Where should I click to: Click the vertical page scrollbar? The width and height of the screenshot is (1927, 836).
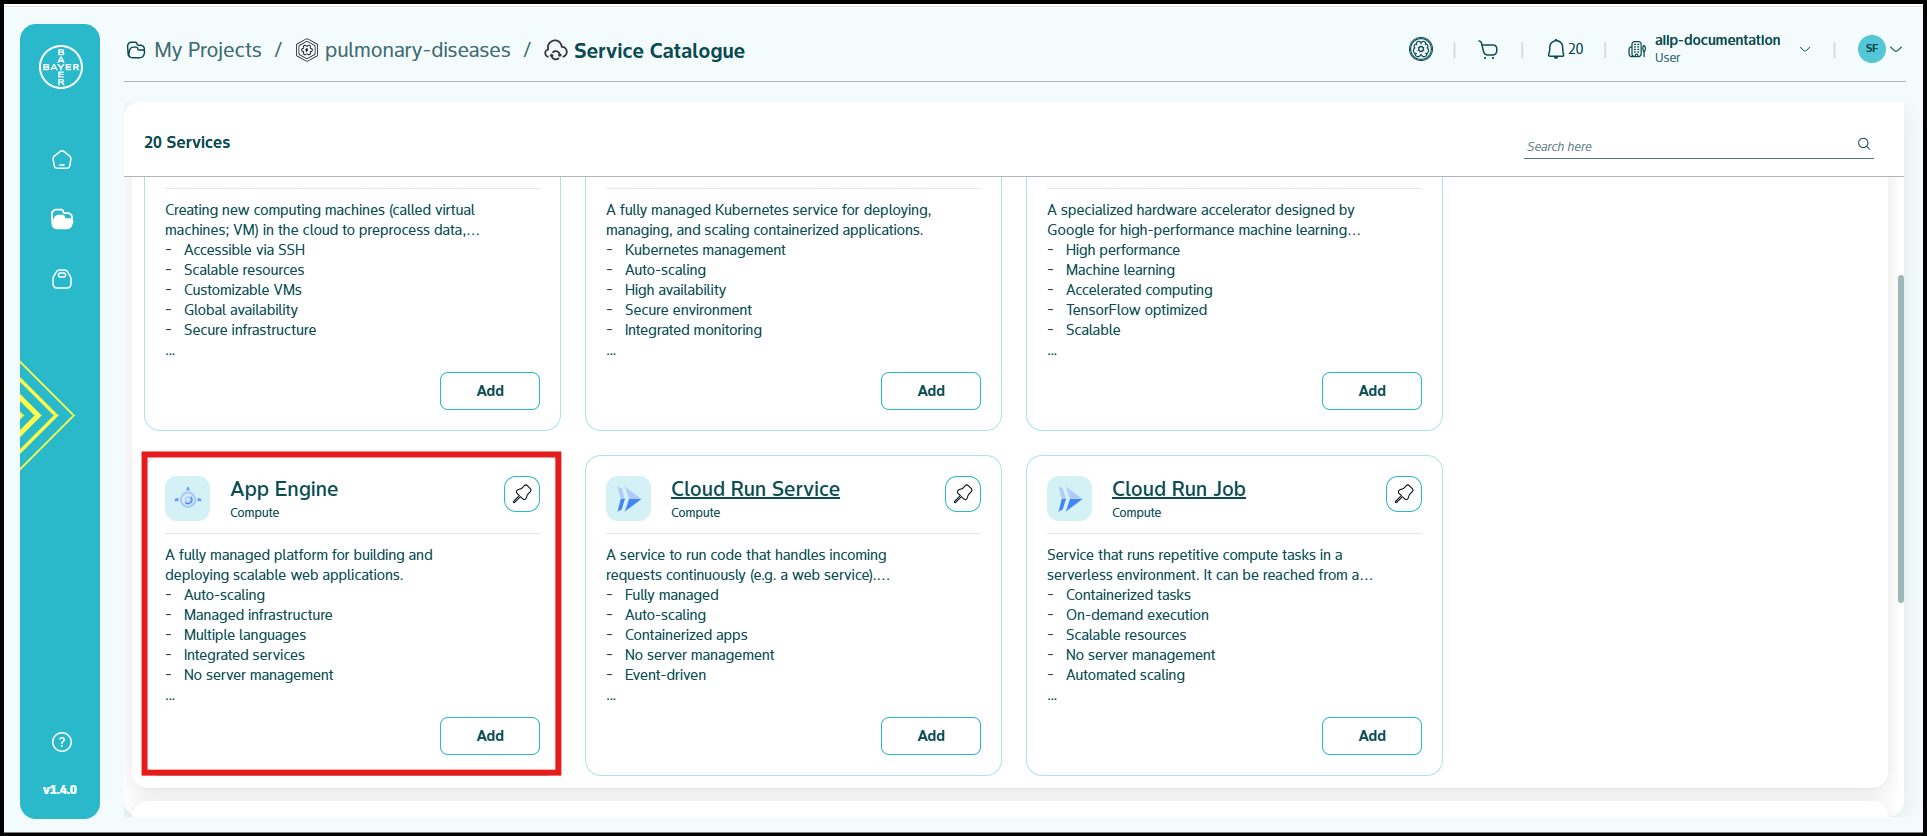[x=1900, y=440]
